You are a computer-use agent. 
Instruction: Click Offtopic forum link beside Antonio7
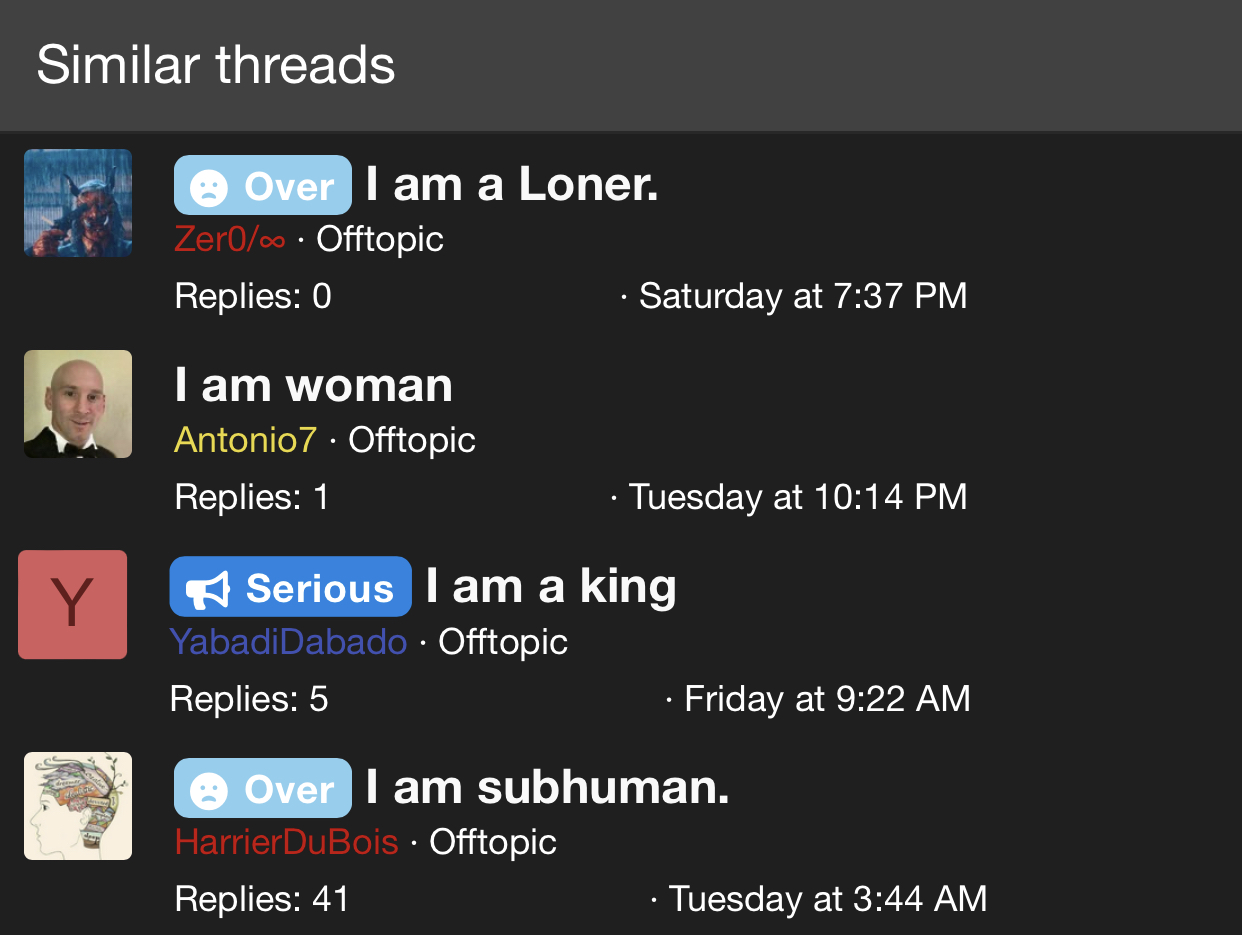click(412, 440)
